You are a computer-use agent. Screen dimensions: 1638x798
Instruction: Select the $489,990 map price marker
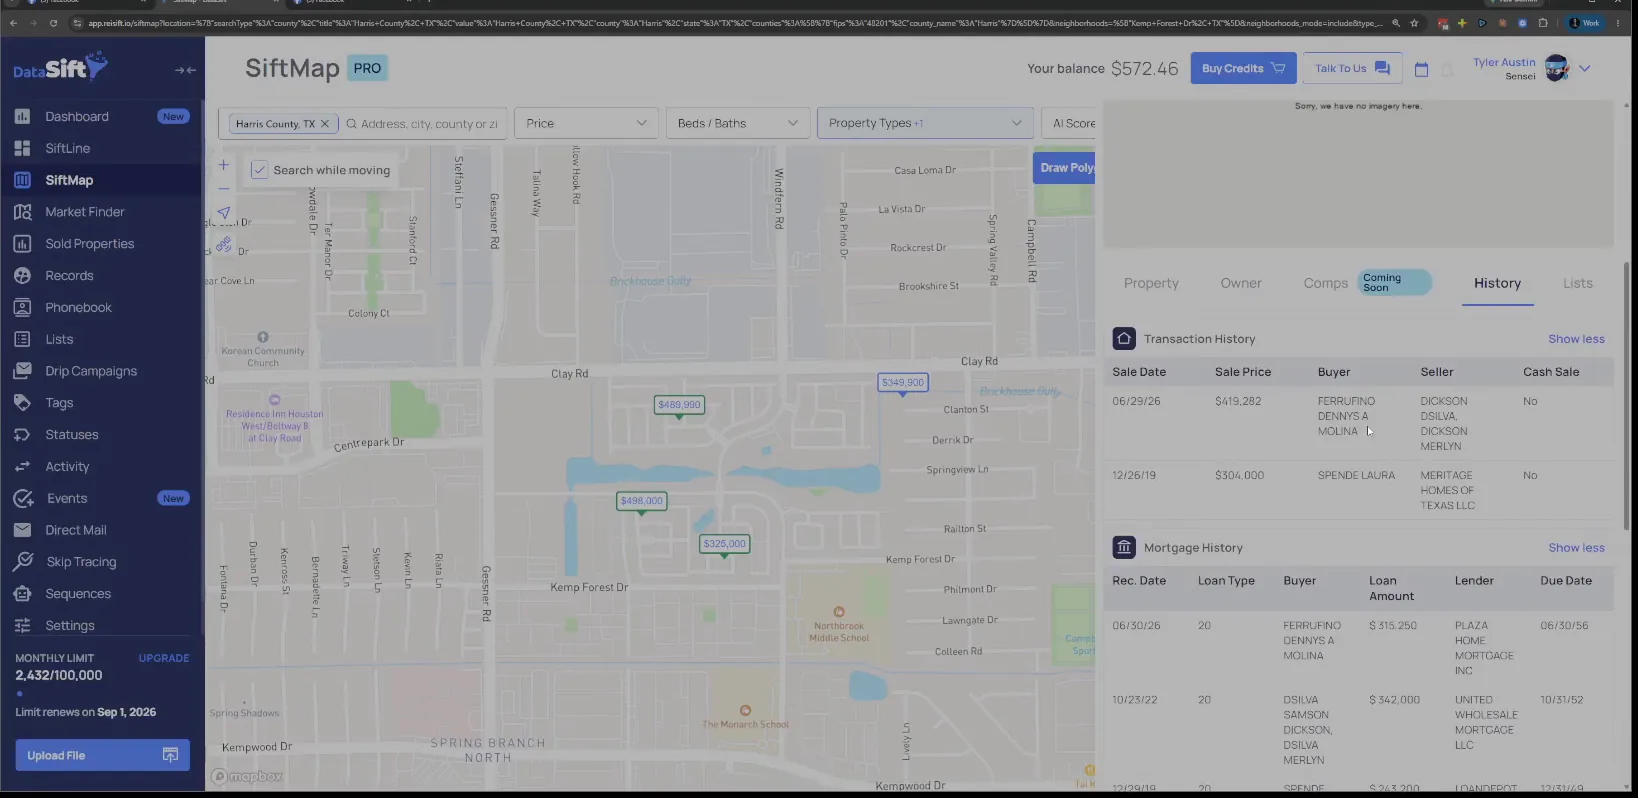pos(680,405)
